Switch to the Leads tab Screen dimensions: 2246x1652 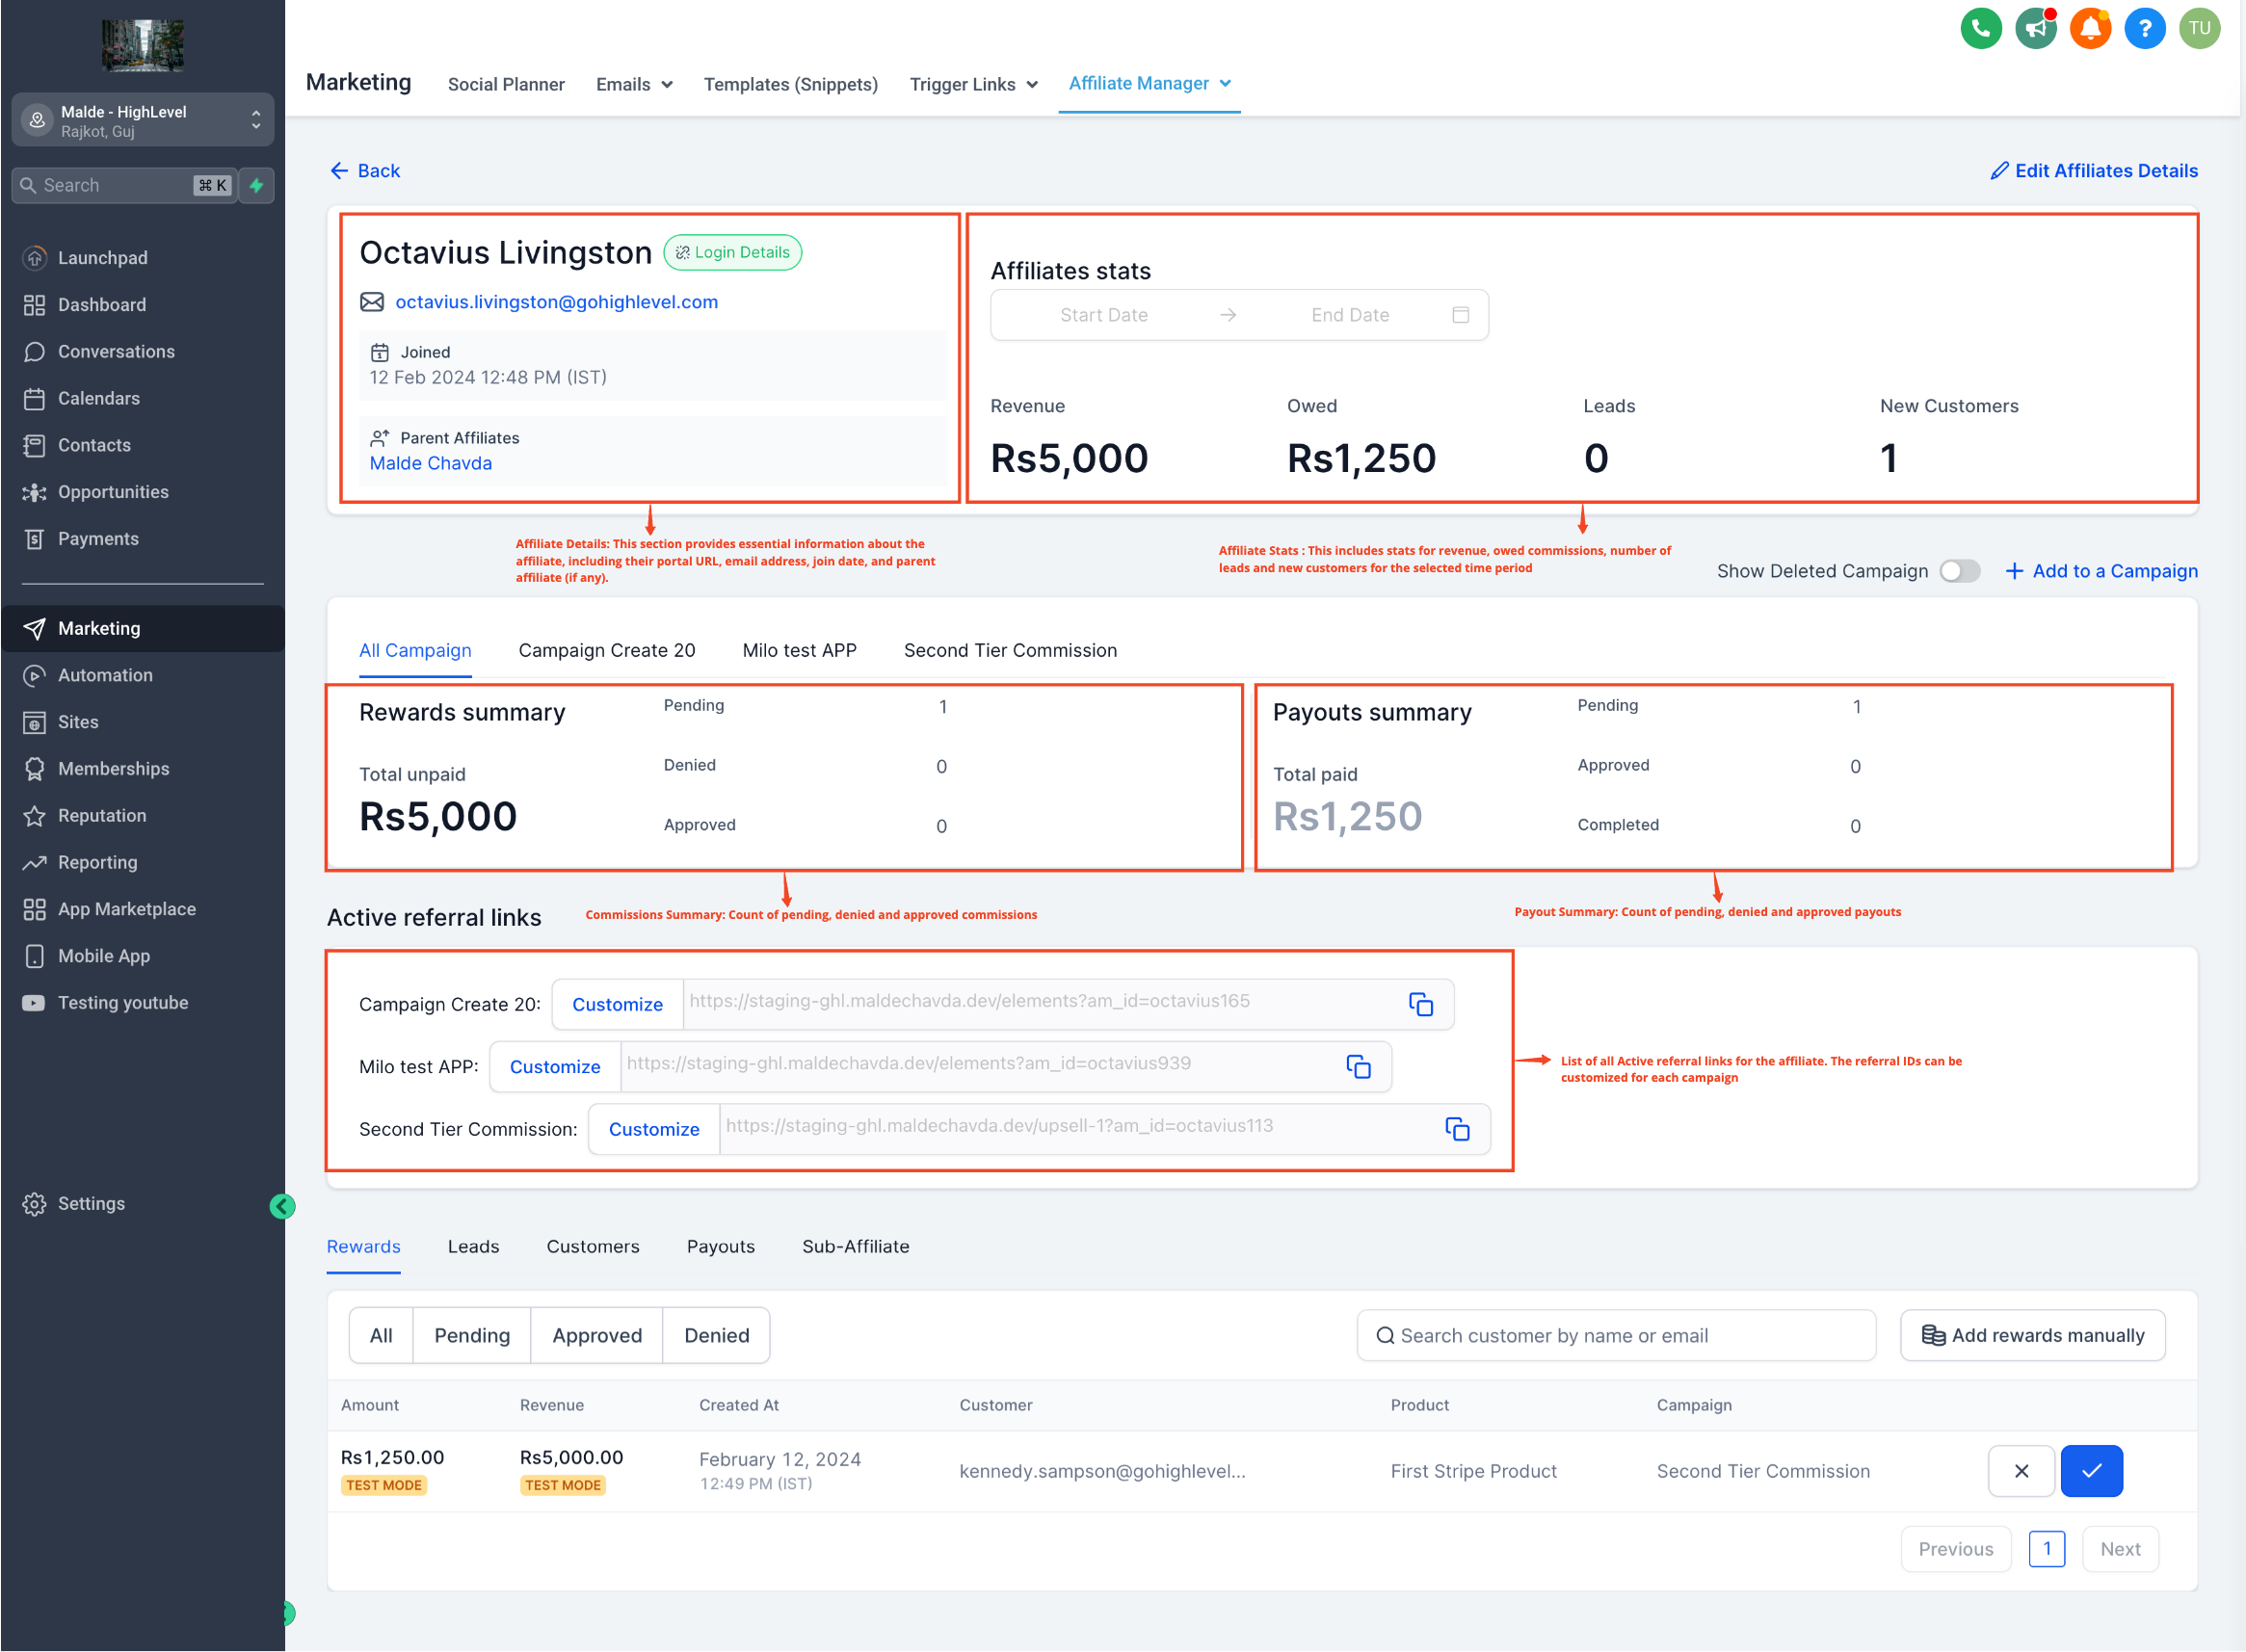(x=473, y=1246)
